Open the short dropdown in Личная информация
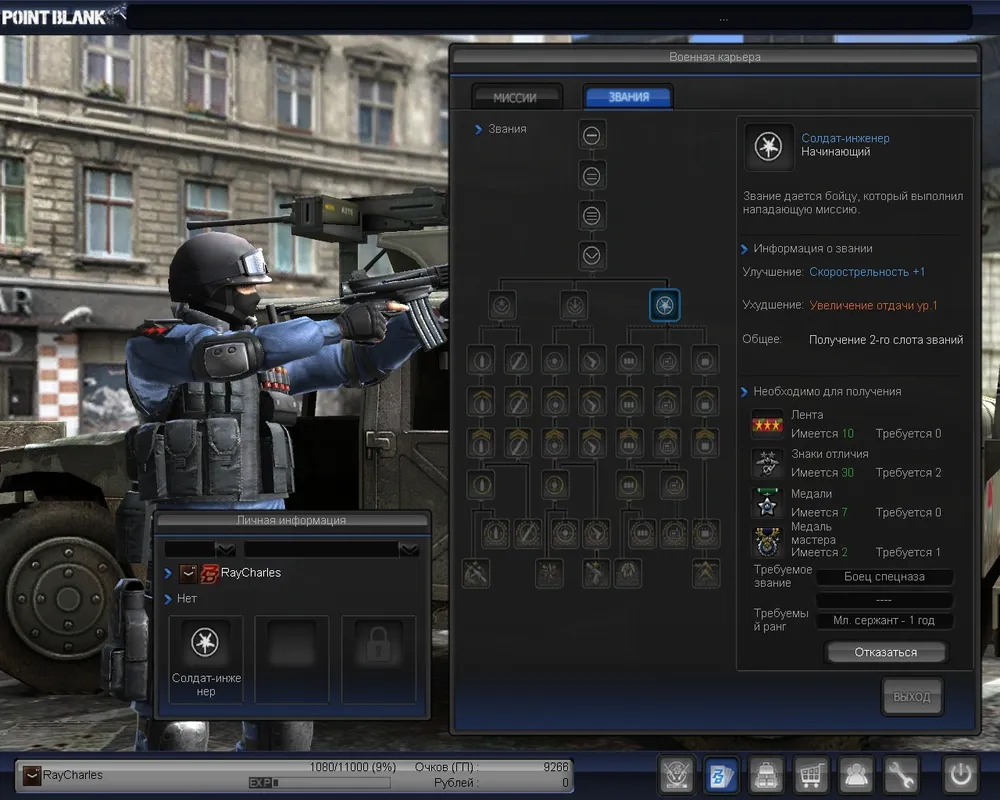Viewport: 1000px width, 800px height. point(226,549)
